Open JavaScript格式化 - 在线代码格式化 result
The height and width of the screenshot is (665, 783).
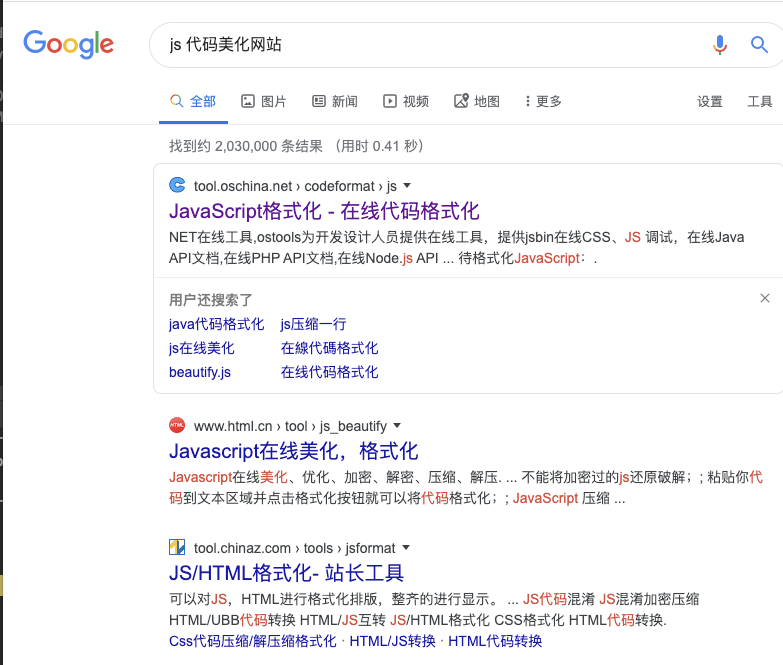[324, 211]
